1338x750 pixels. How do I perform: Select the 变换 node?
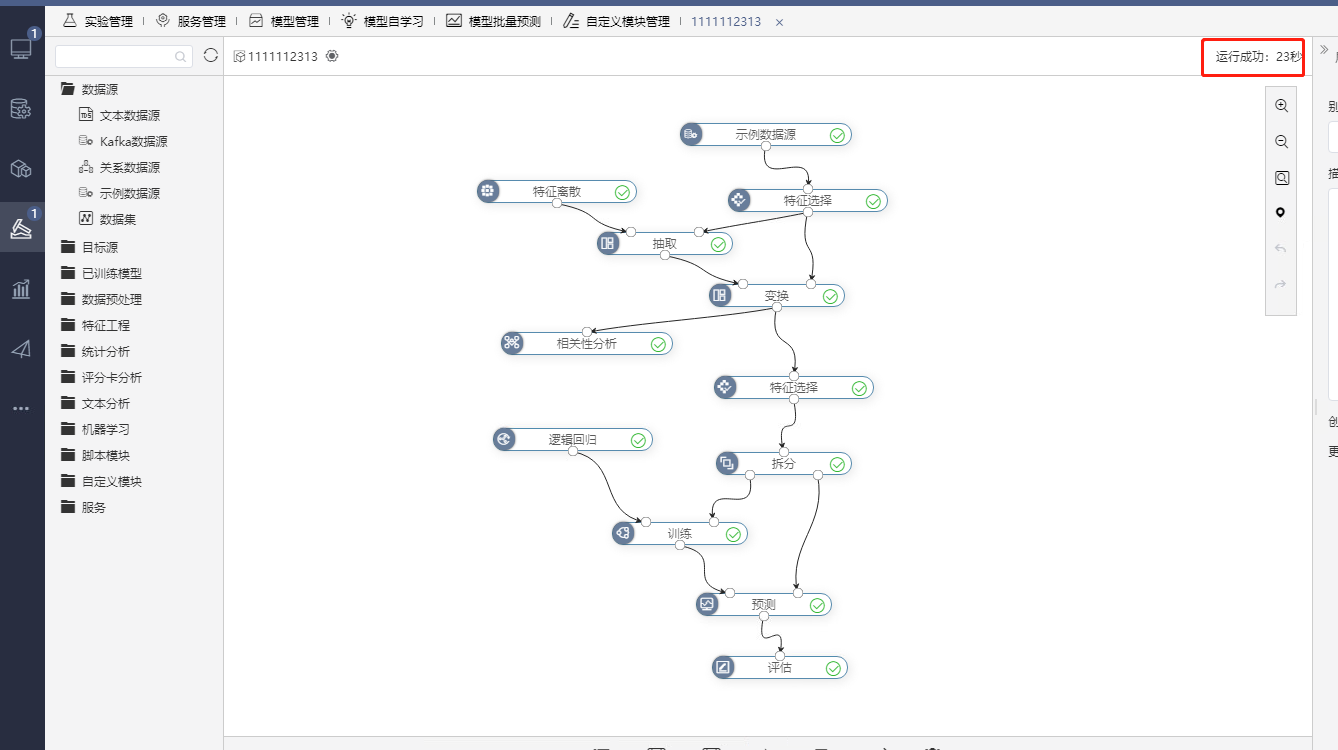coord(777,295)
